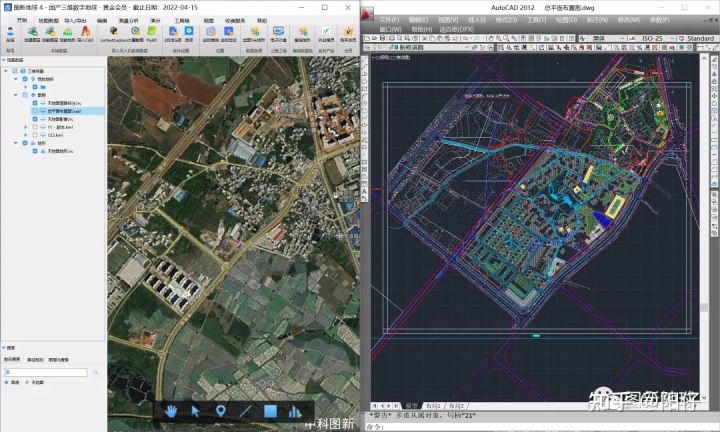This screenshot has height=432, width=720.
Task: Select the 天地图地形.lrc row in tree
Action: (x=60, y=151)
